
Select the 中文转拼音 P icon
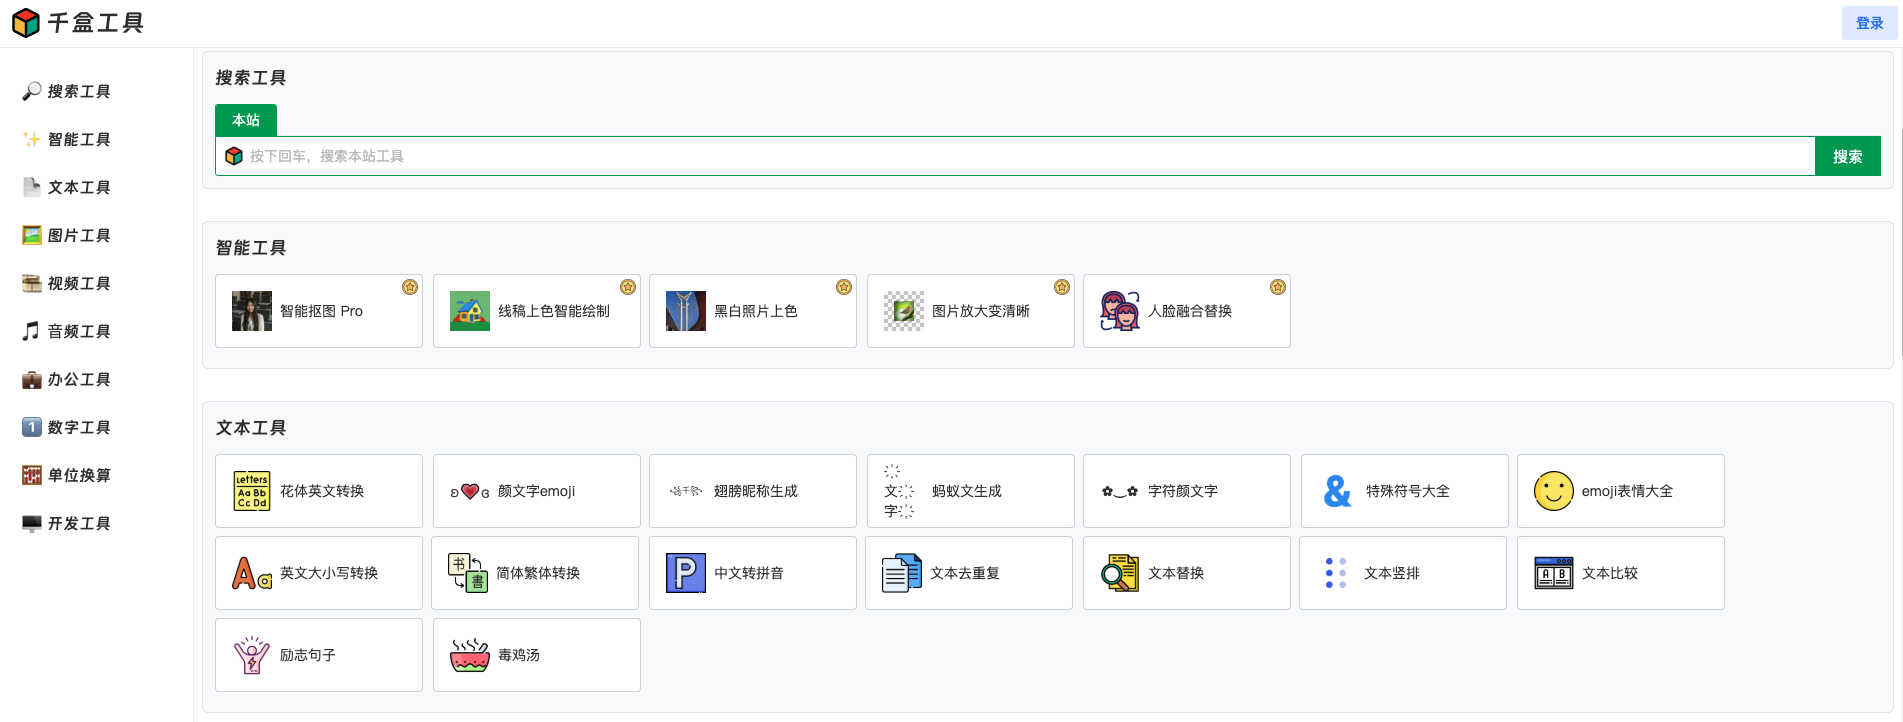685,573
